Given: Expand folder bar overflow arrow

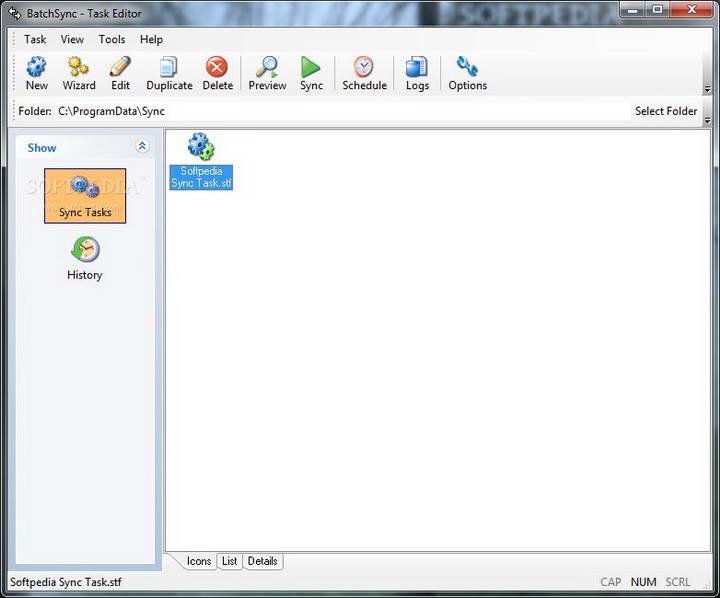Looking at the screenshot, I should click(708, 121).
